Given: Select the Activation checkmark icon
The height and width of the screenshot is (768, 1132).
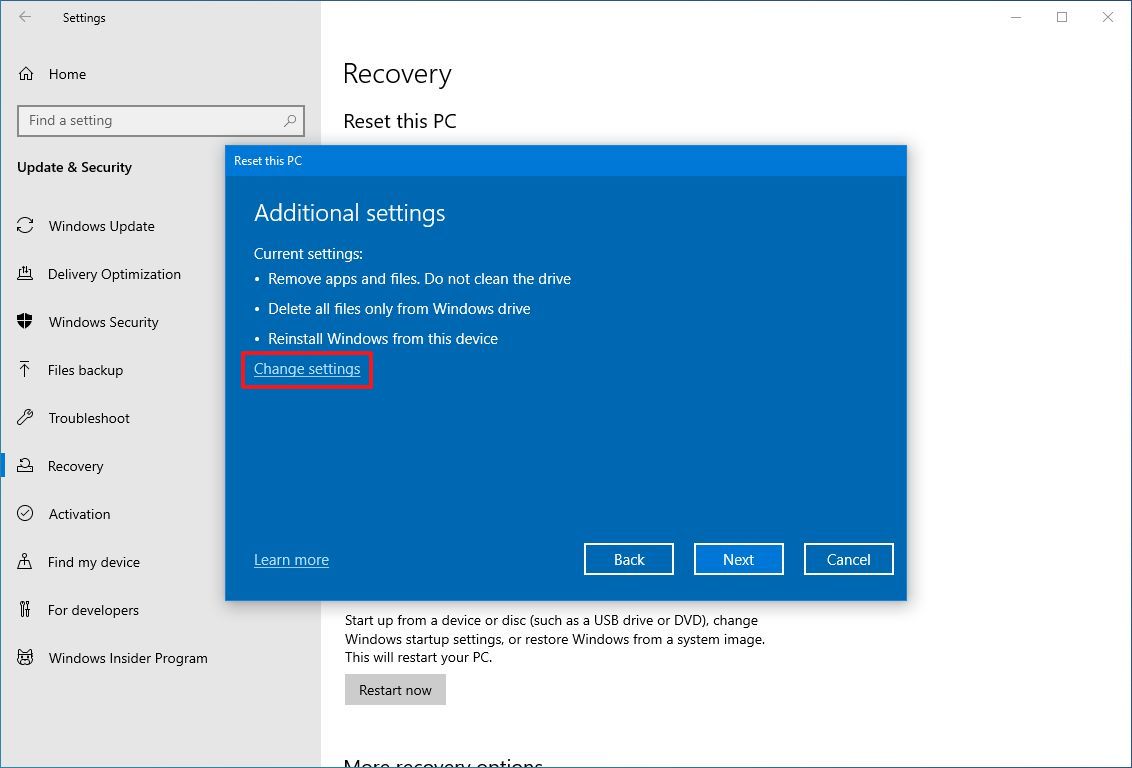Looking at the screenshot, I should click(25, 513).
